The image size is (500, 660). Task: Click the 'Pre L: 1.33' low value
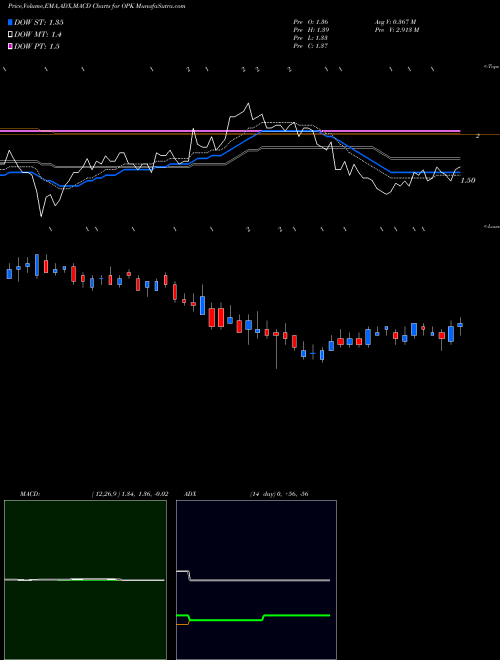point(311,38)
